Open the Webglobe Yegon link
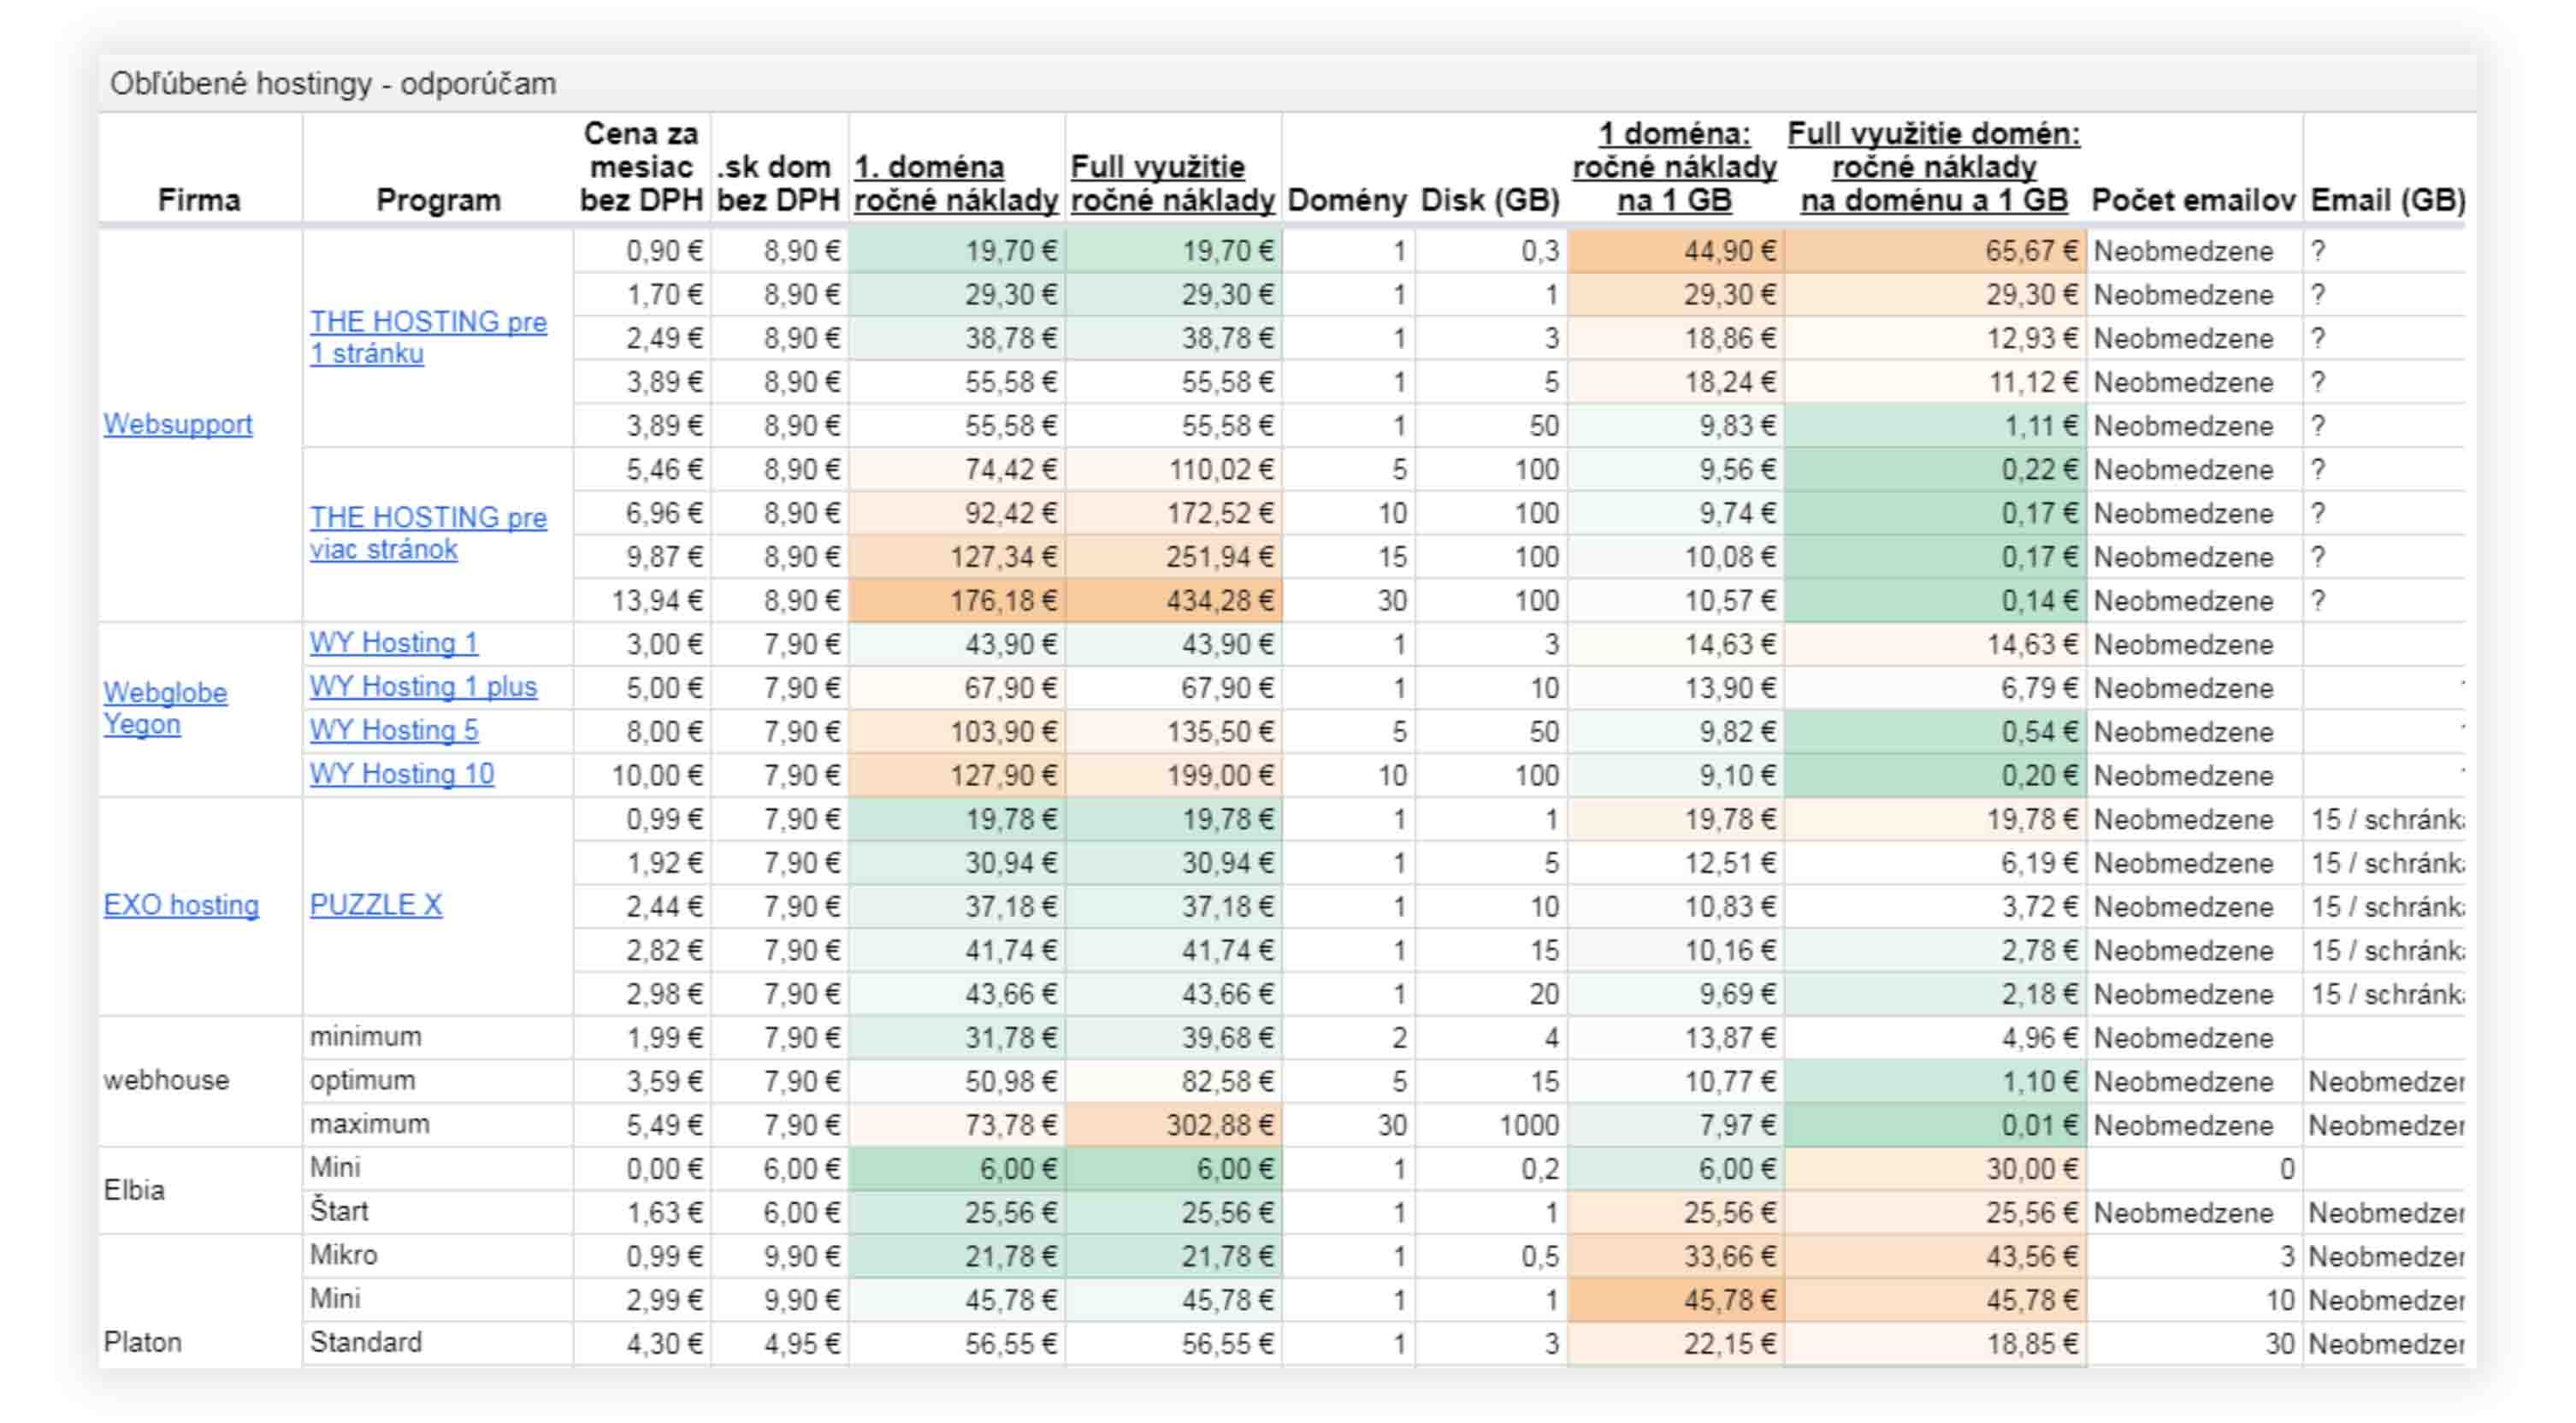The width and height of the screenshot is (2576, 1423). click(165, 708)
